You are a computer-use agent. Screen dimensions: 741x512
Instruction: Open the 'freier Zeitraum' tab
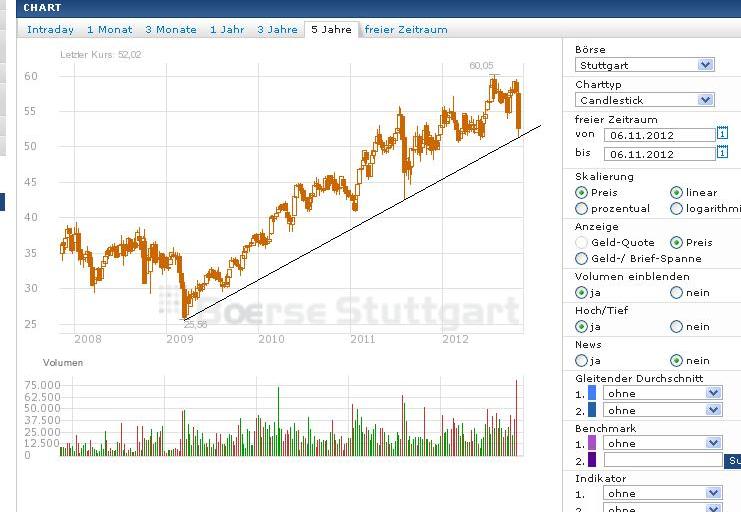click(x=406, y=30)
